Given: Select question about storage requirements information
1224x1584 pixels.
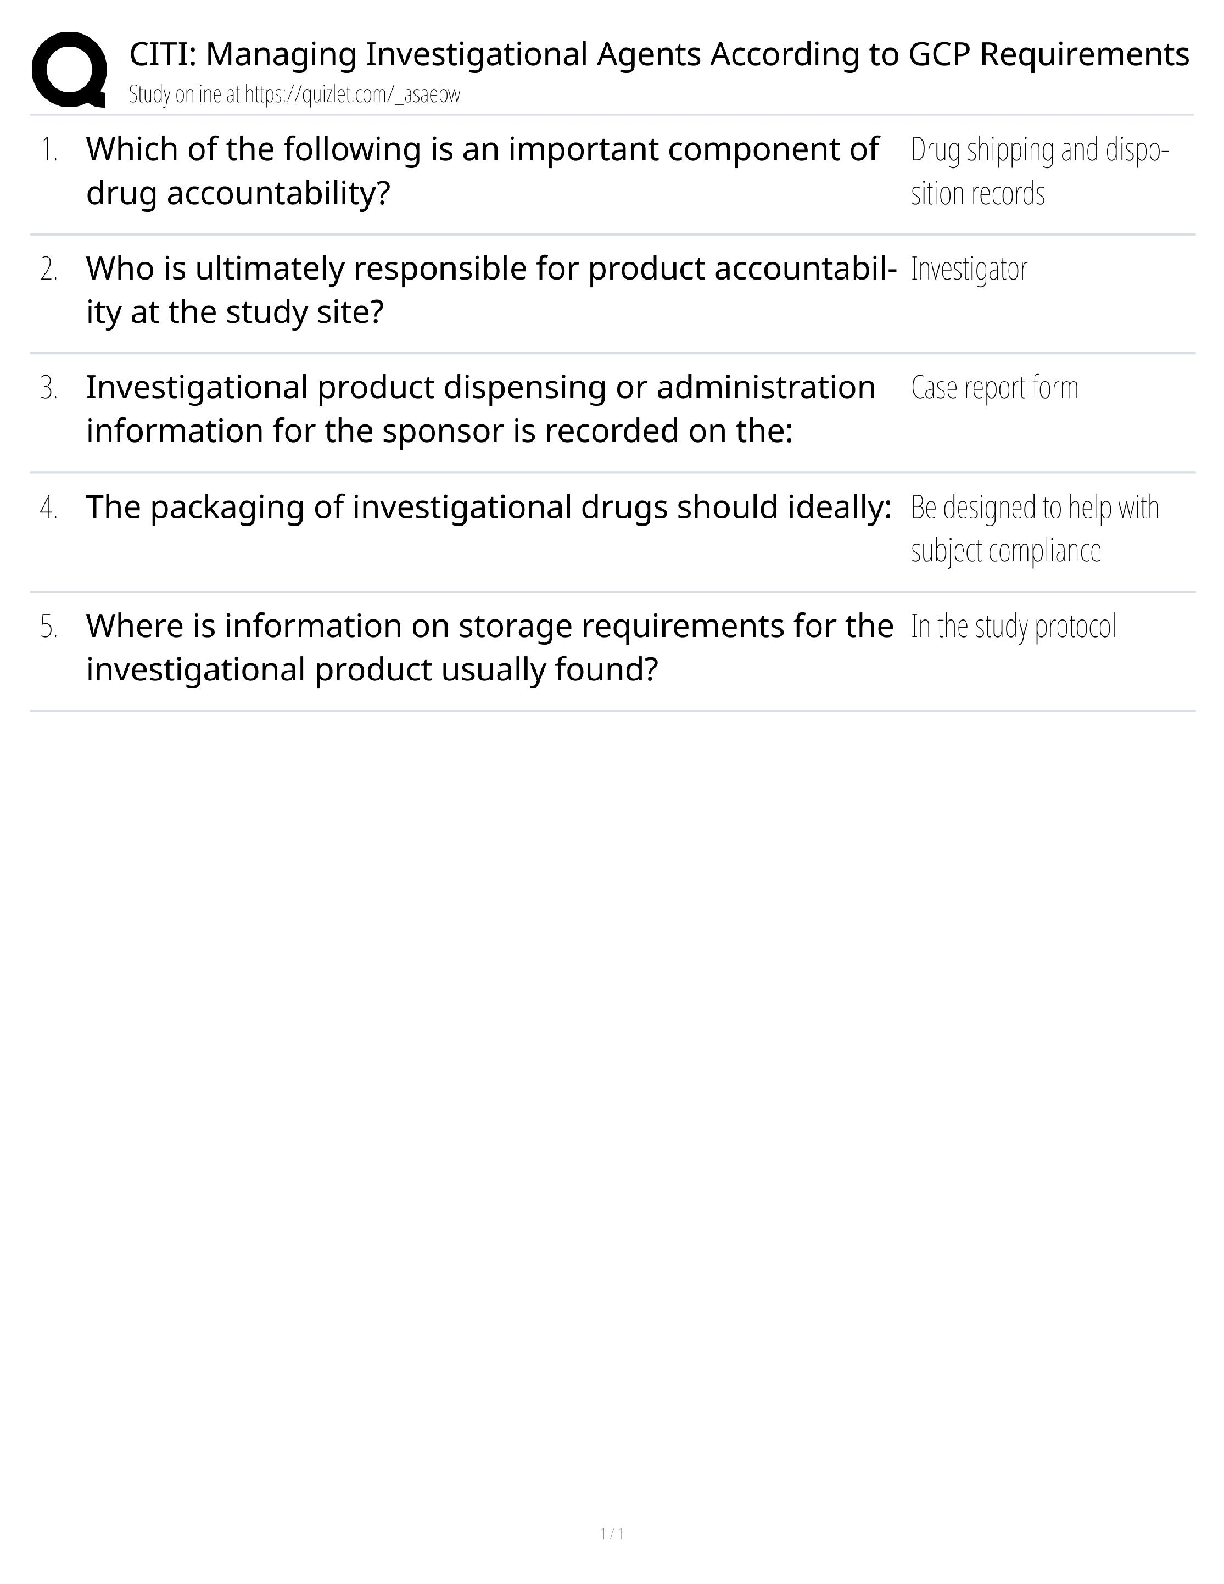Looking at the screenshot, I should (x=489, y=647).
